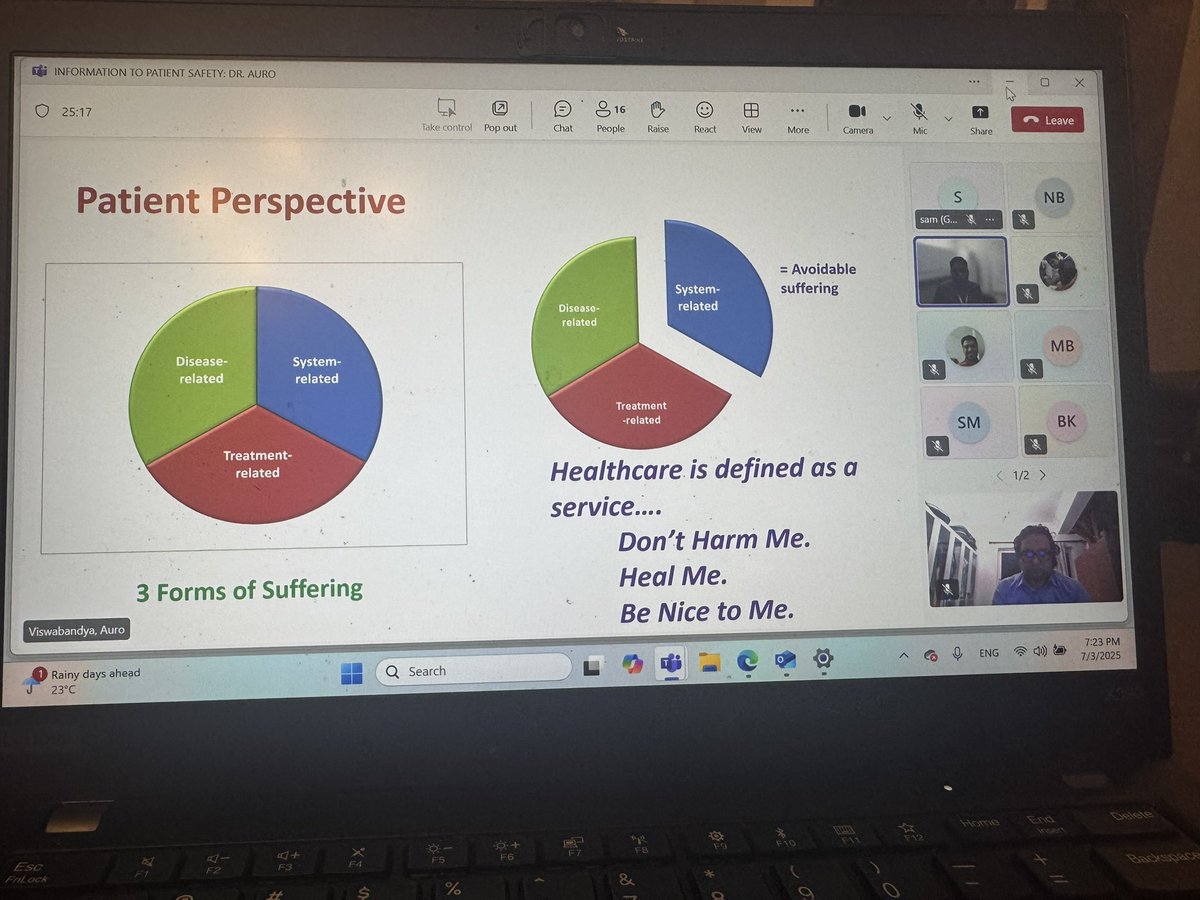Open Microsoft Edge from taskbar
The height and width of the screenshot is (900, 1200).
[747, 659]
